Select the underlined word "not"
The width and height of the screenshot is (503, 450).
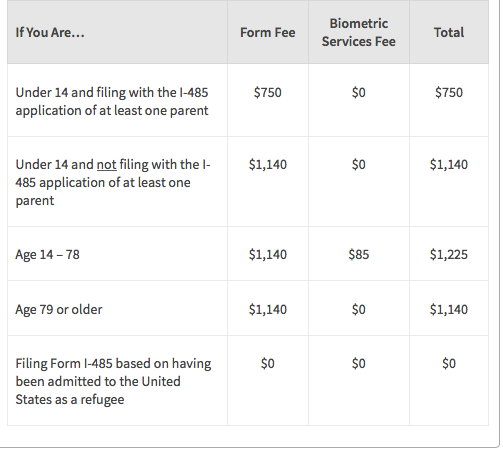click(107, 165)
